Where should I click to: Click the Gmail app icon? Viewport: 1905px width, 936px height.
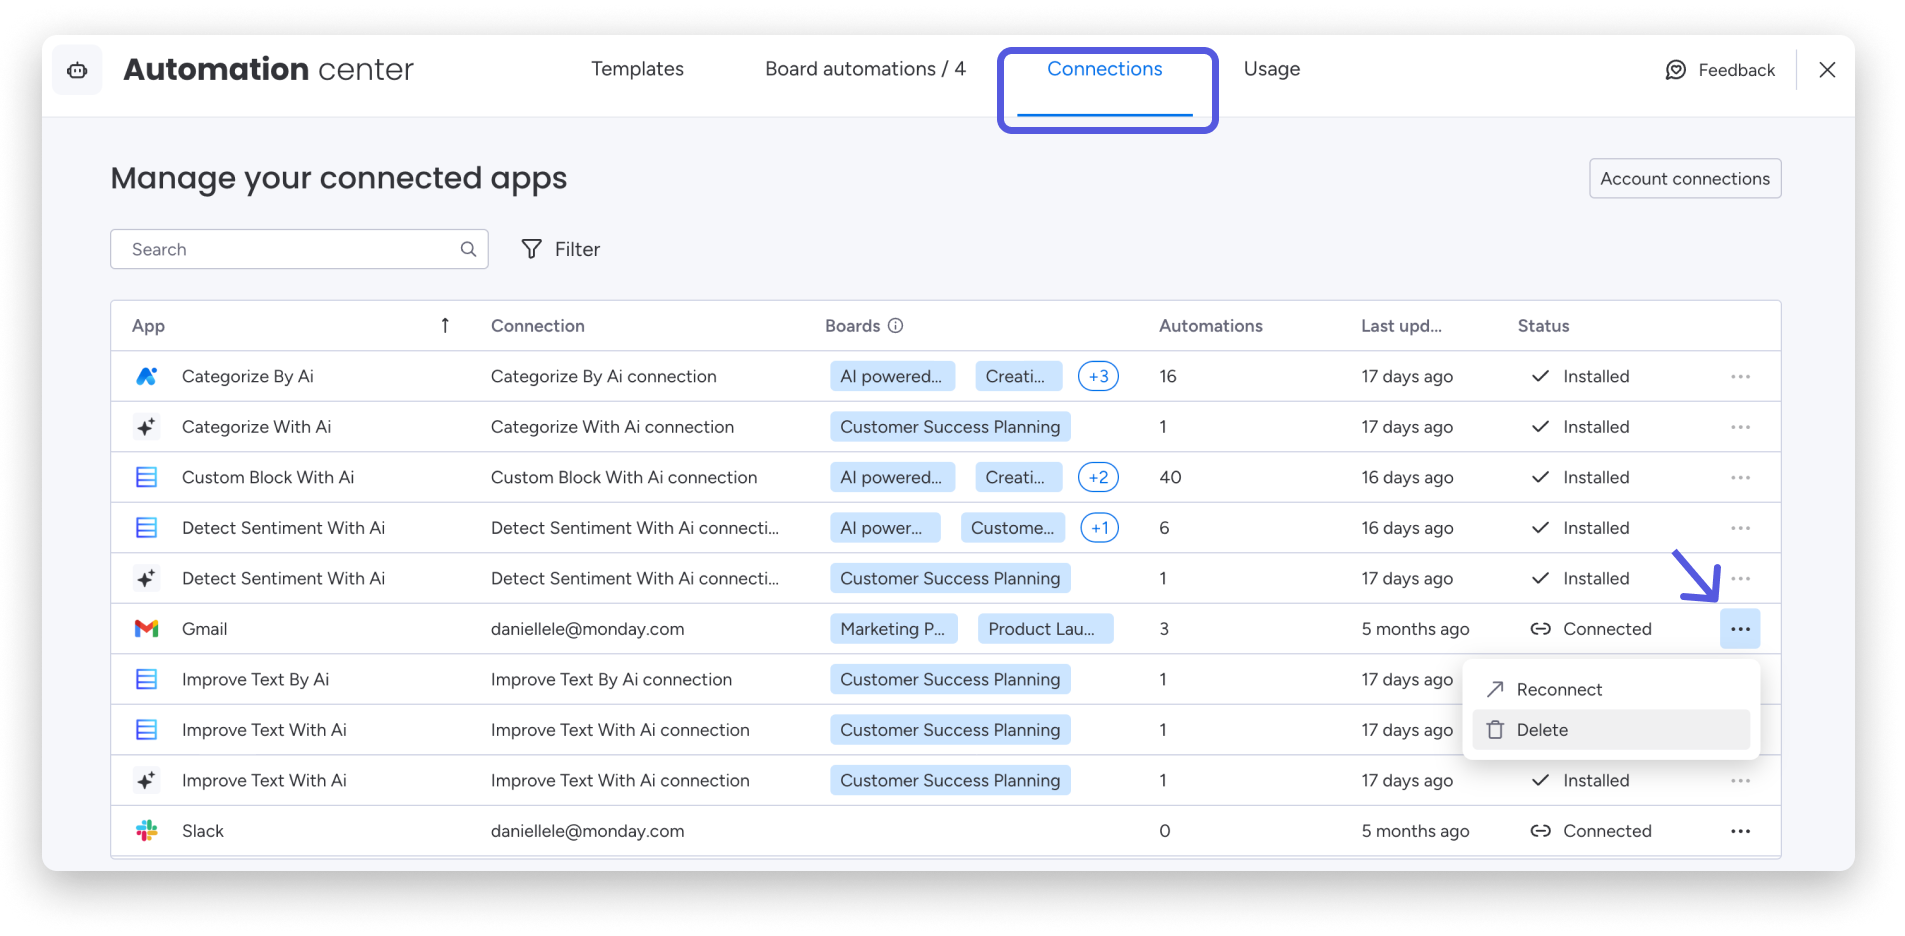(x=146, y=628)
